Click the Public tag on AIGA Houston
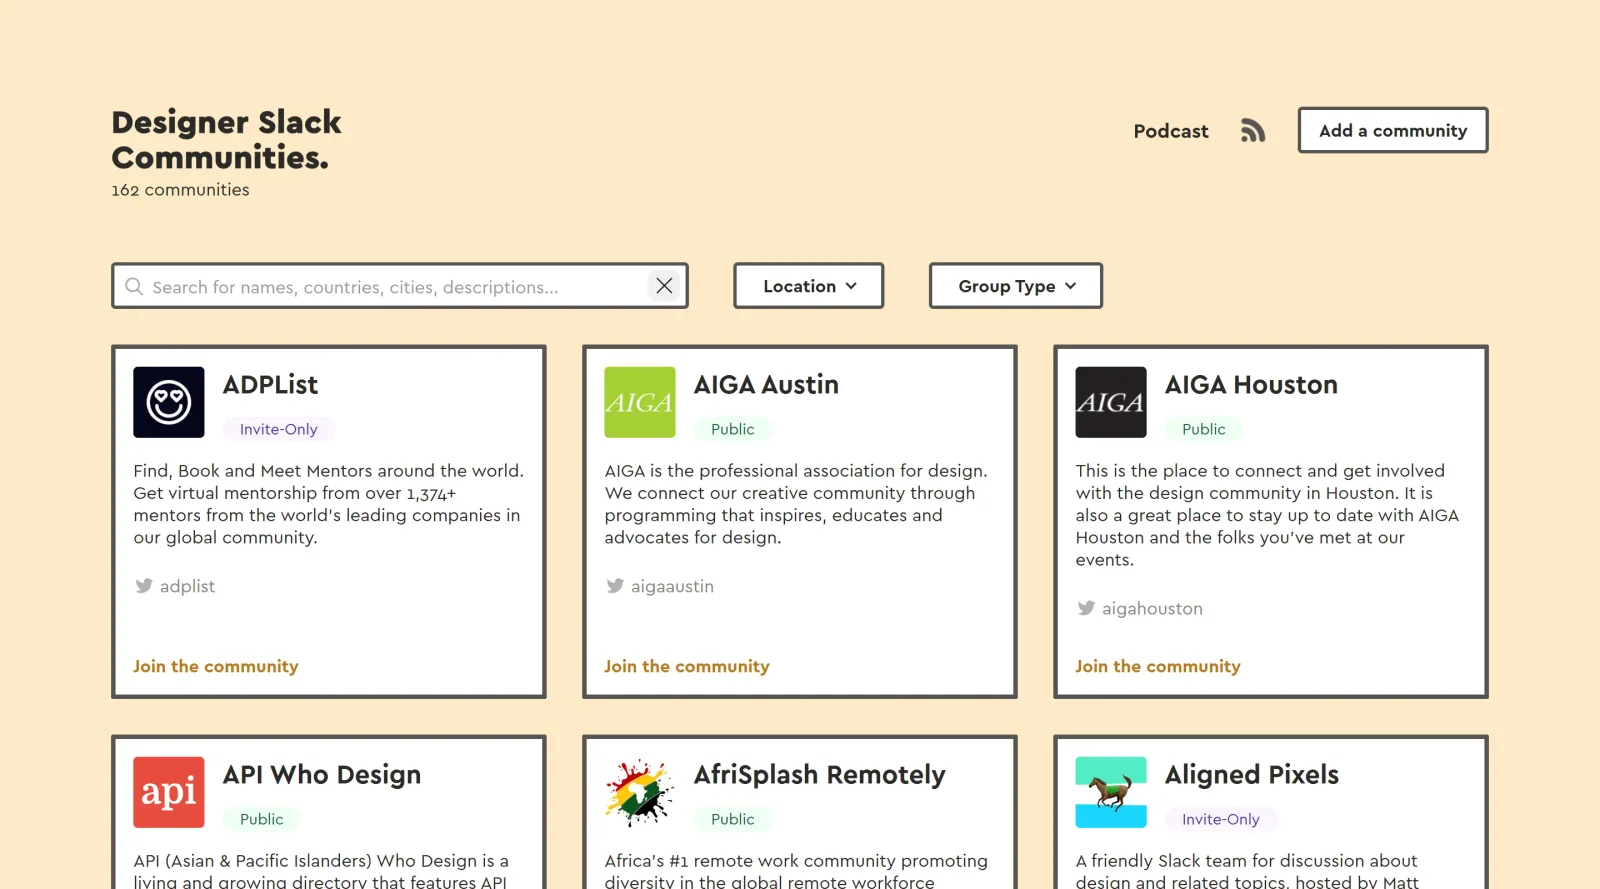The height and width of the screenshot is (889, 1600). click(x=1204, y=429)
